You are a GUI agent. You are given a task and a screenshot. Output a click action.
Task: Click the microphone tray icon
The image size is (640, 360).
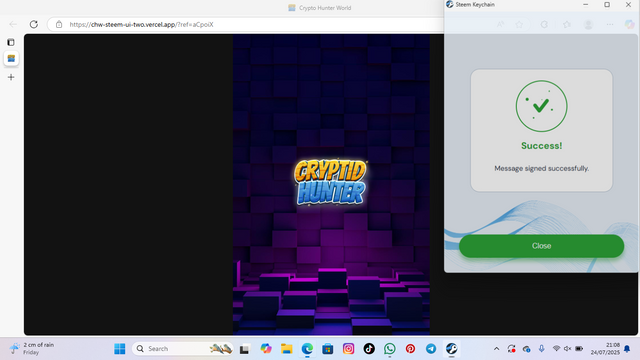[541, 349]
